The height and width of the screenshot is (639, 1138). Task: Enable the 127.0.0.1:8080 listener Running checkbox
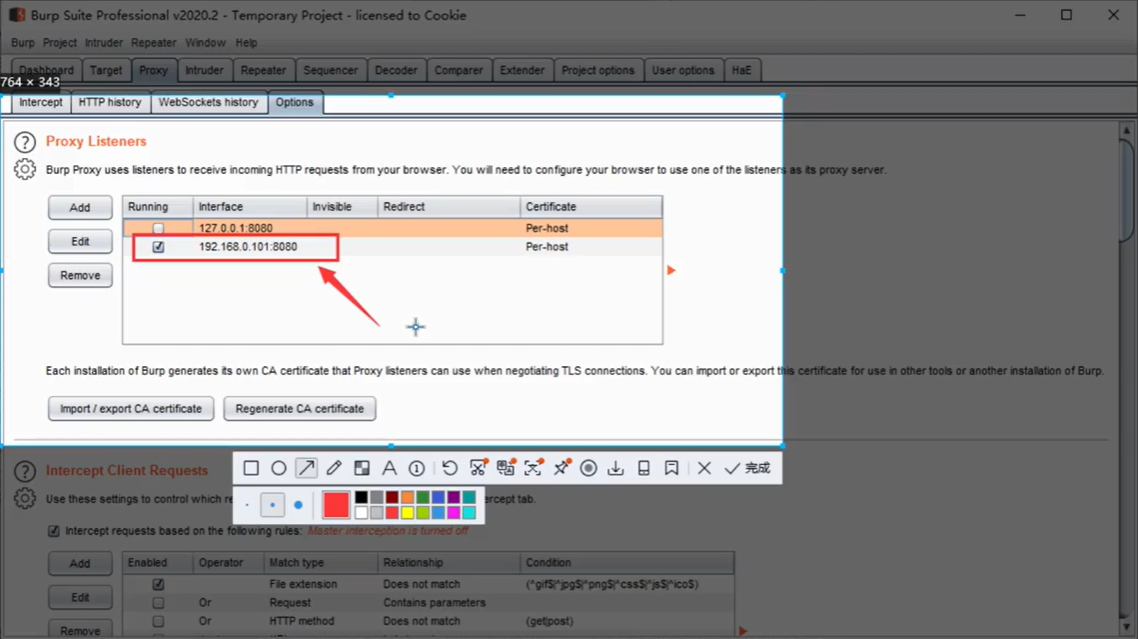coord(158,228)
